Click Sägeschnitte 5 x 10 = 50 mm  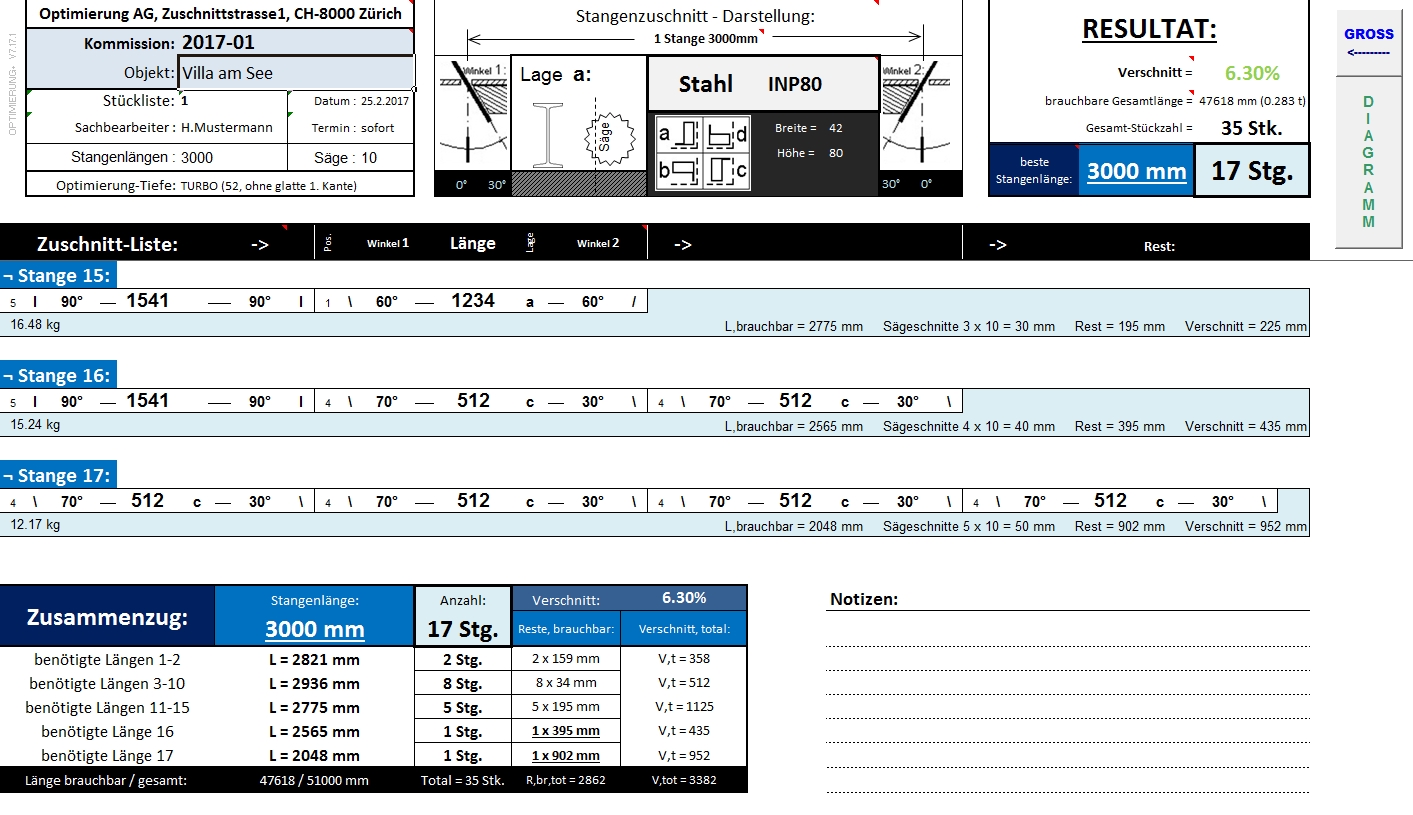(969, 527)
